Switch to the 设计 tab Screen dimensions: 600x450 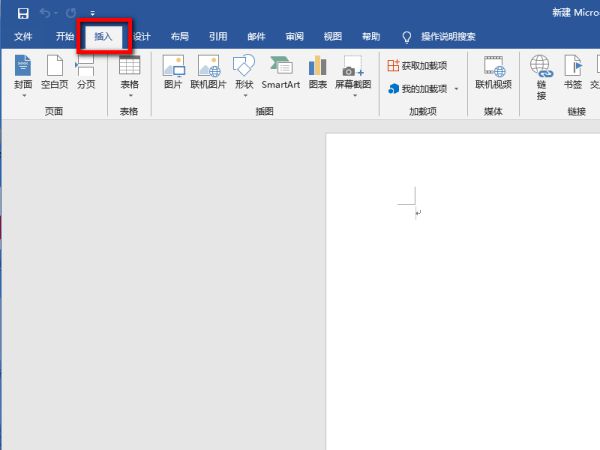(142, 37)
